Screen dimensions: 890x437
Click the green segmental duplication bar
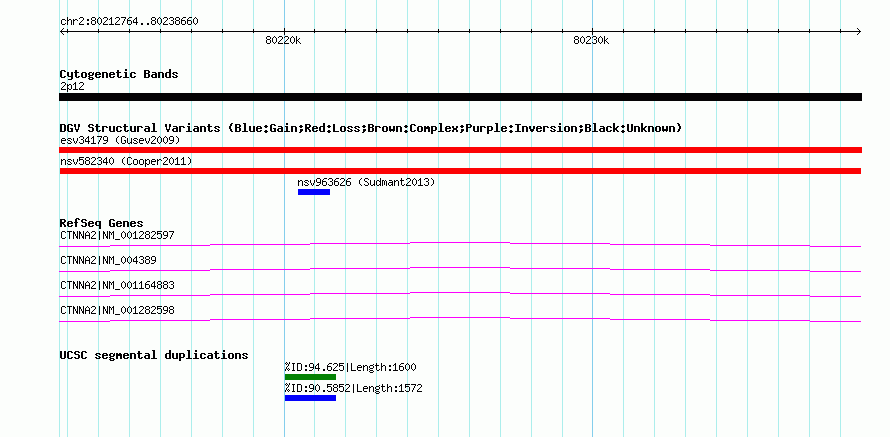click(310, 377)
